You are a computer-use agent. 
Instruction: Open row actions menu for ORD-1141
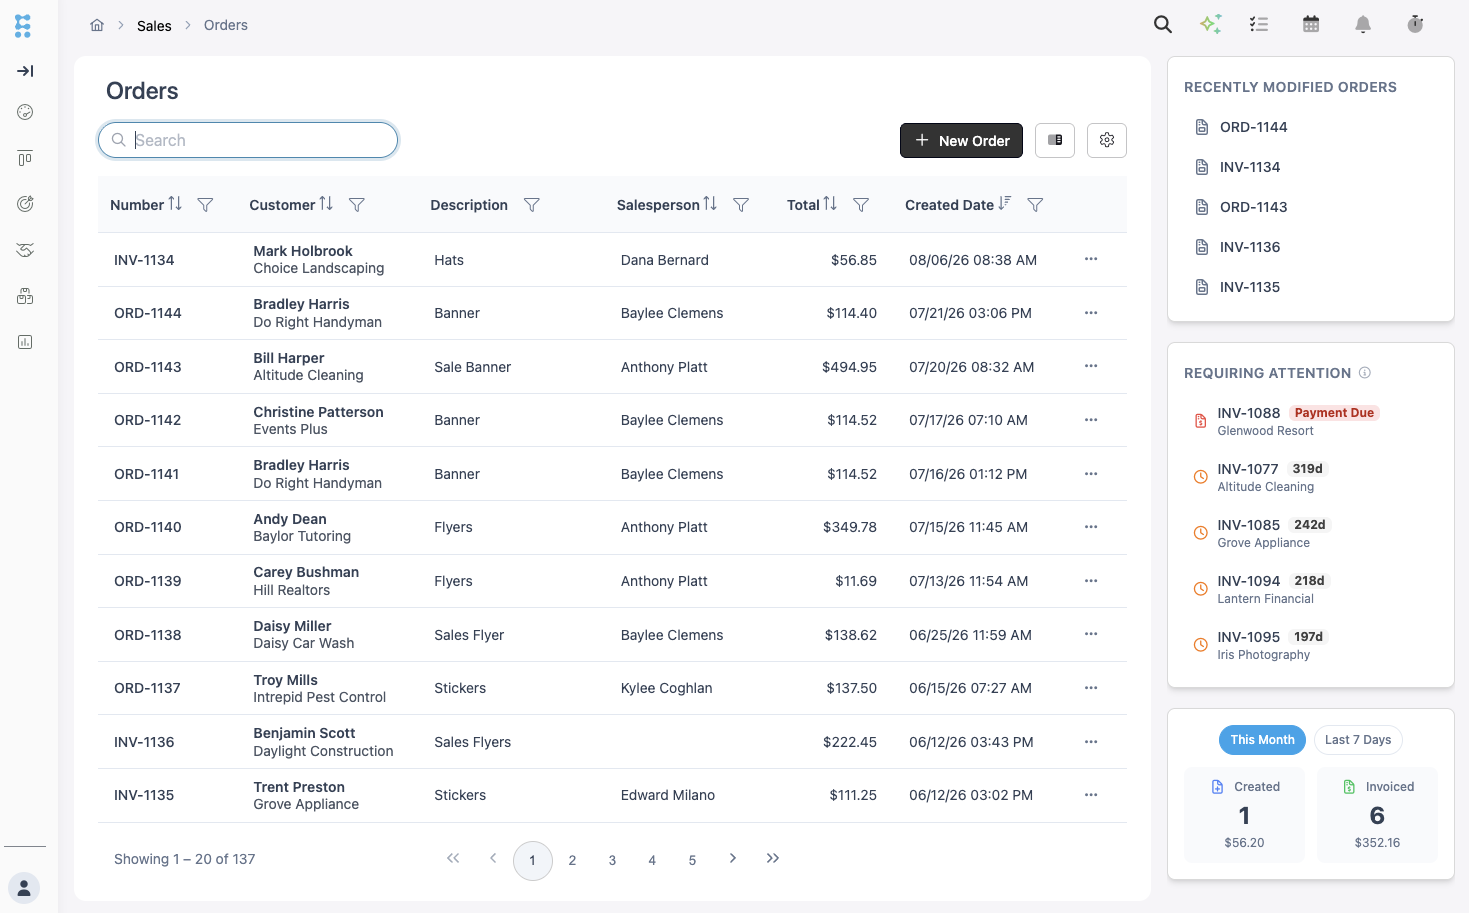(x=1091, y=474)
